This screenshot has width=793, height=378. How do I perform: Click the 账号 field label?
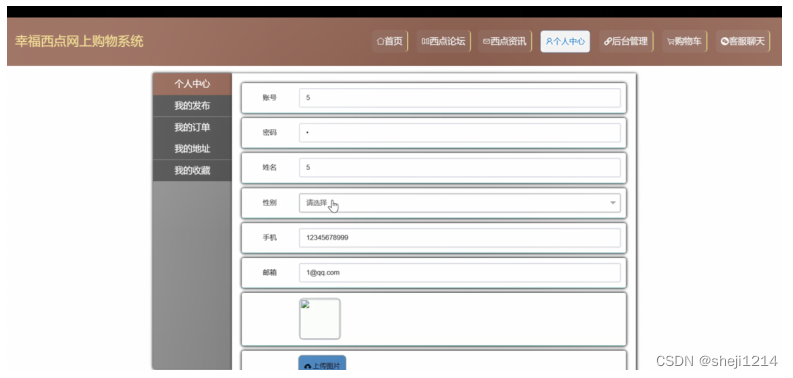270,98
